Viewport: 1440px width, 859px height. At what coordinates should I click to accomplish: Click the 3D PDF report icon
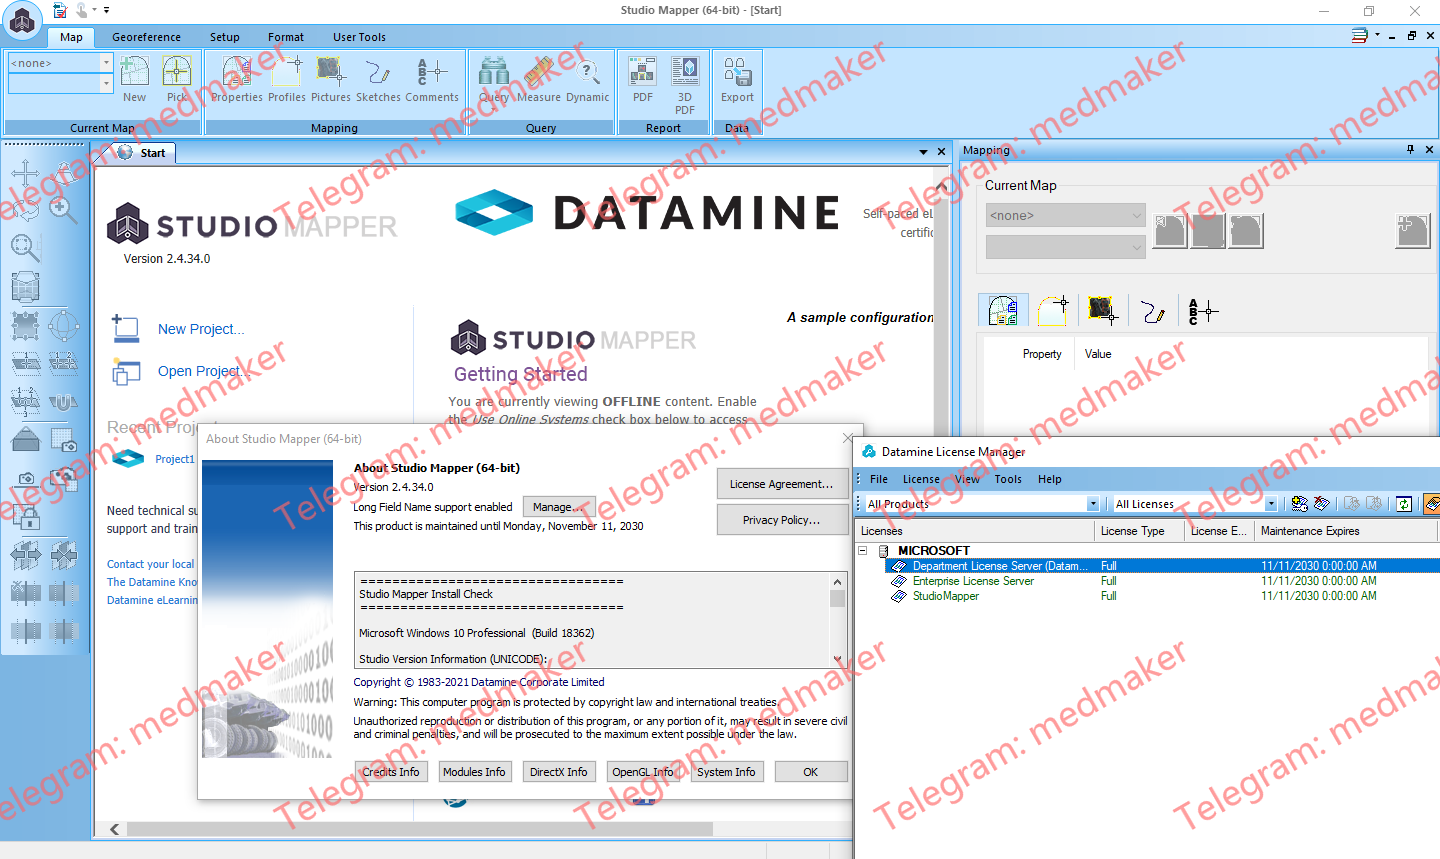685,72
